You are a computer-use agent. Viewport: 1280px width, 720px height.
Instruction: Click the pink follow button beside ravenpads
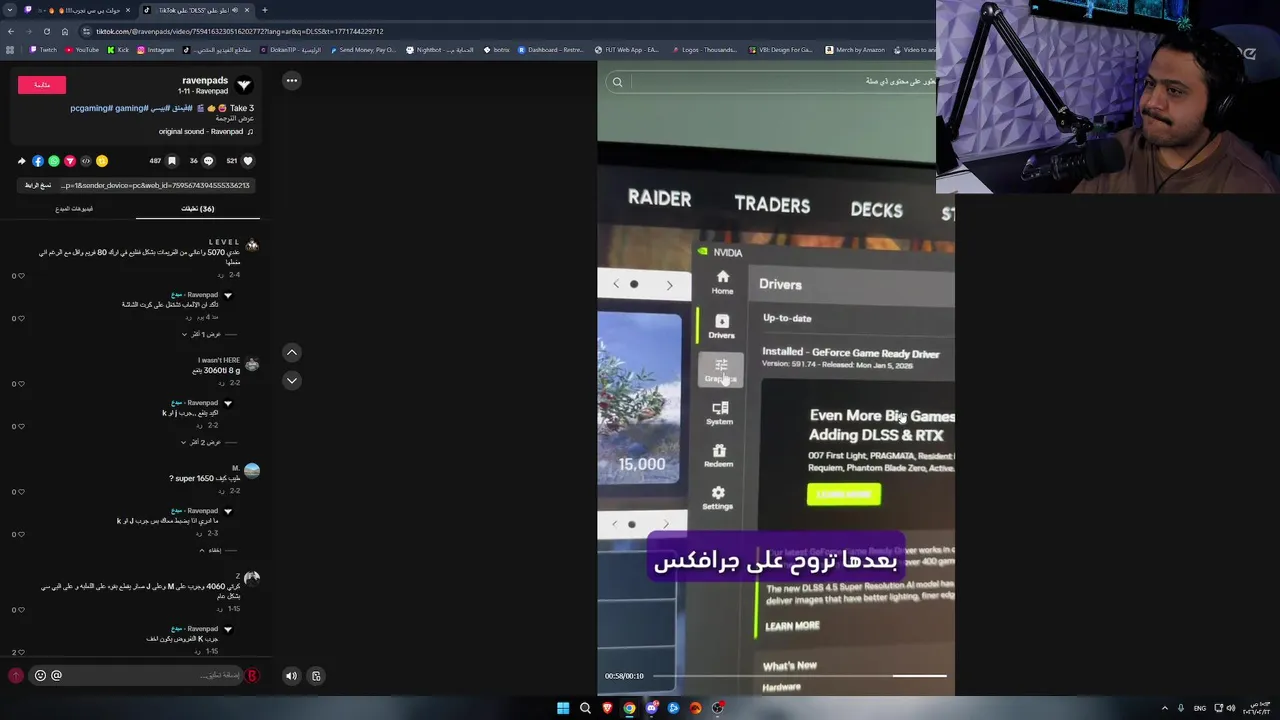tap(42, 85)
